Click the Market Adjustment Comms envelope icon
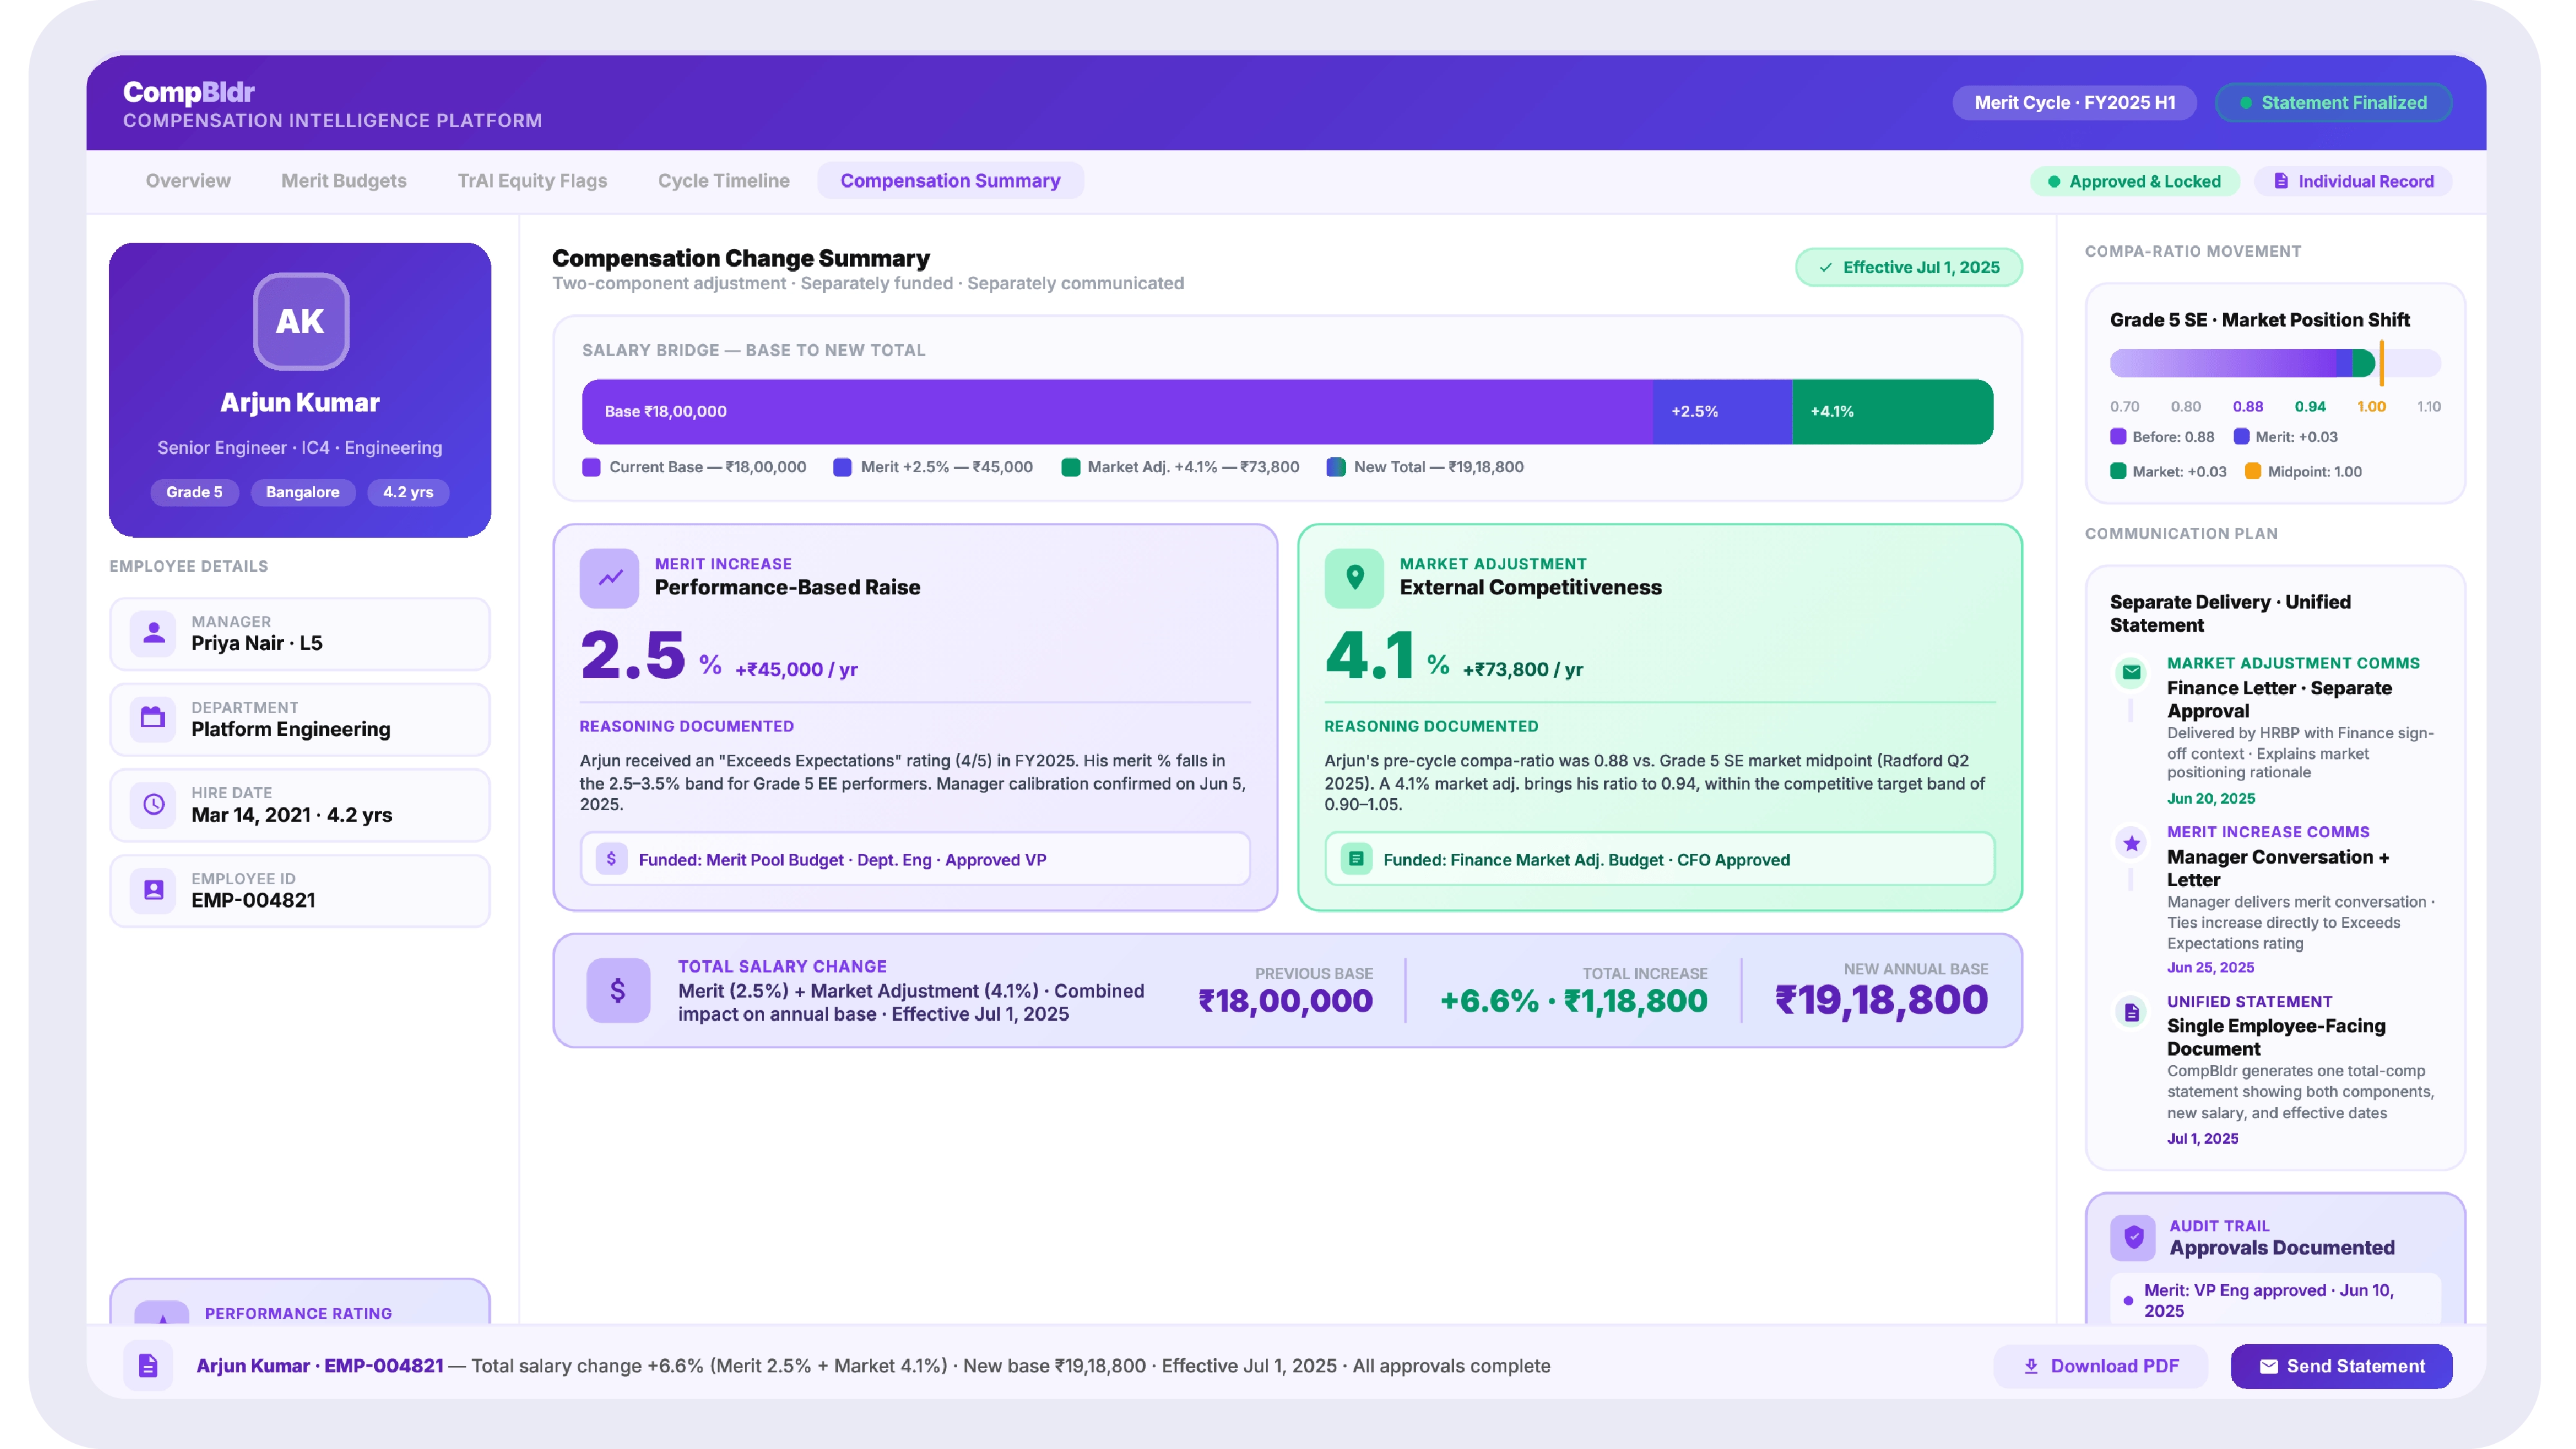The height and width of the screenshot is (1449, 2576). pos(2131,673)
